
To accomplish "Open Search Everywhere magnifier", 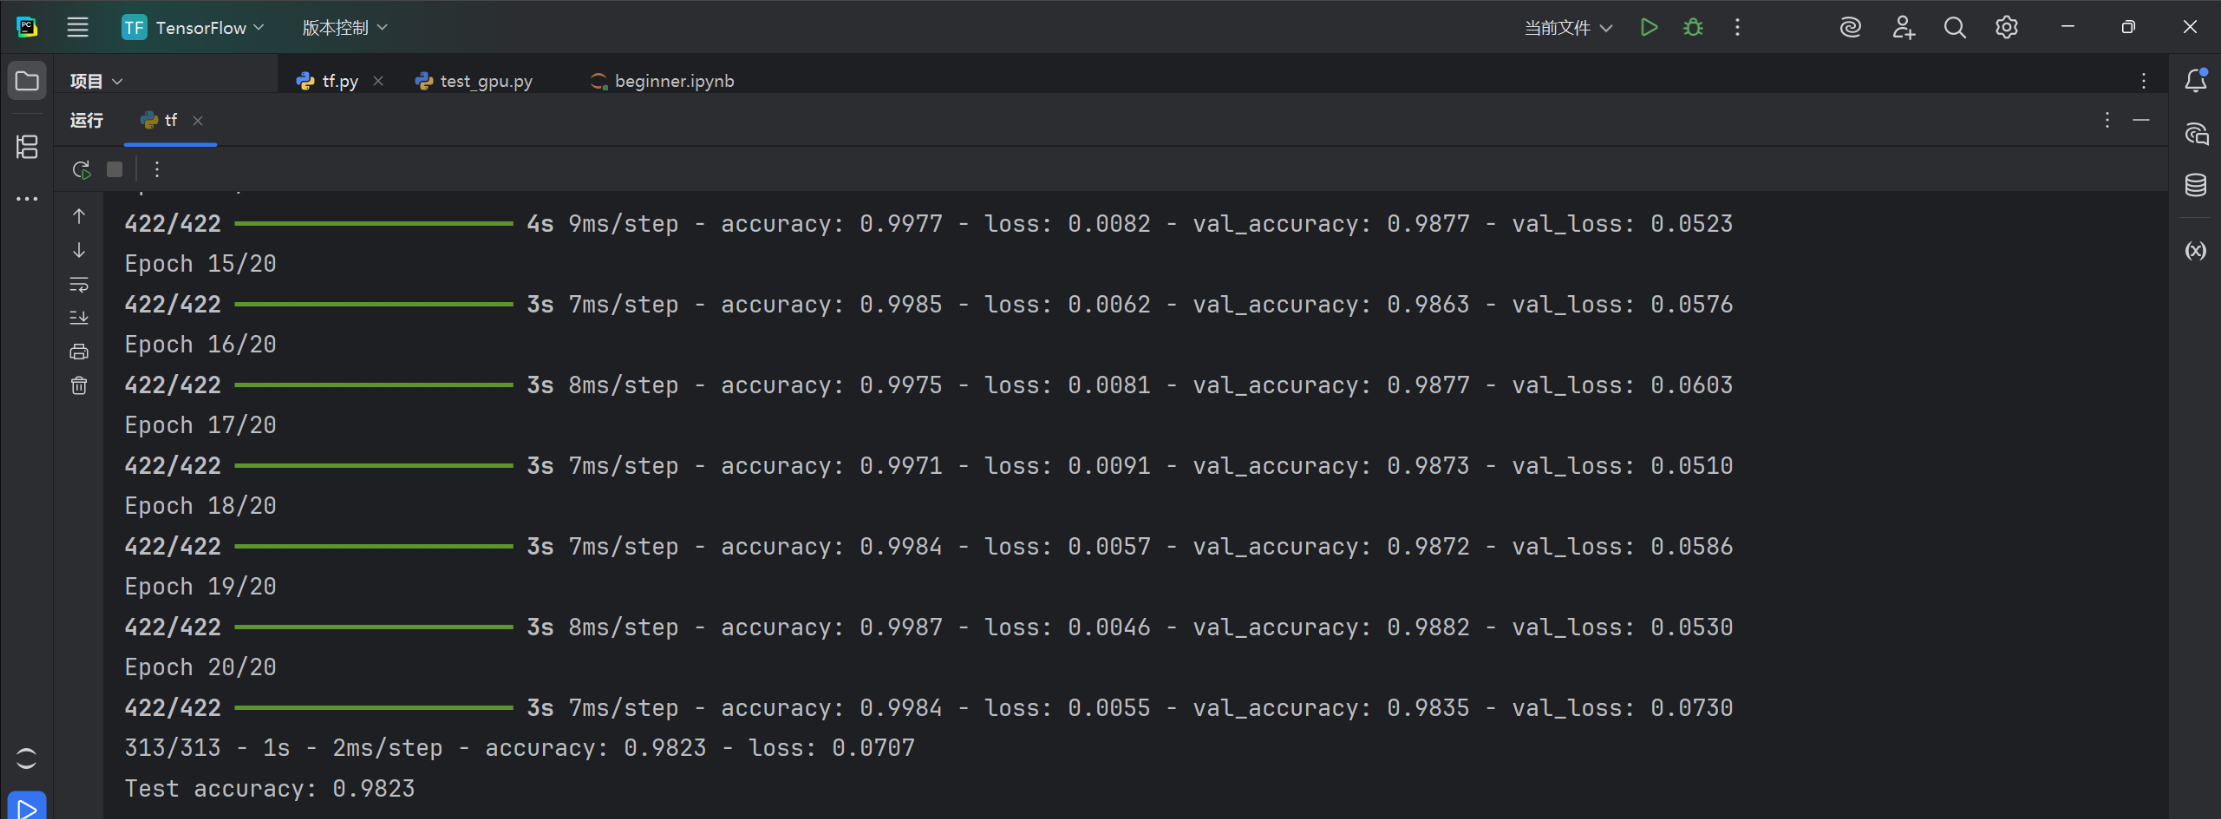I will 1954,28.
